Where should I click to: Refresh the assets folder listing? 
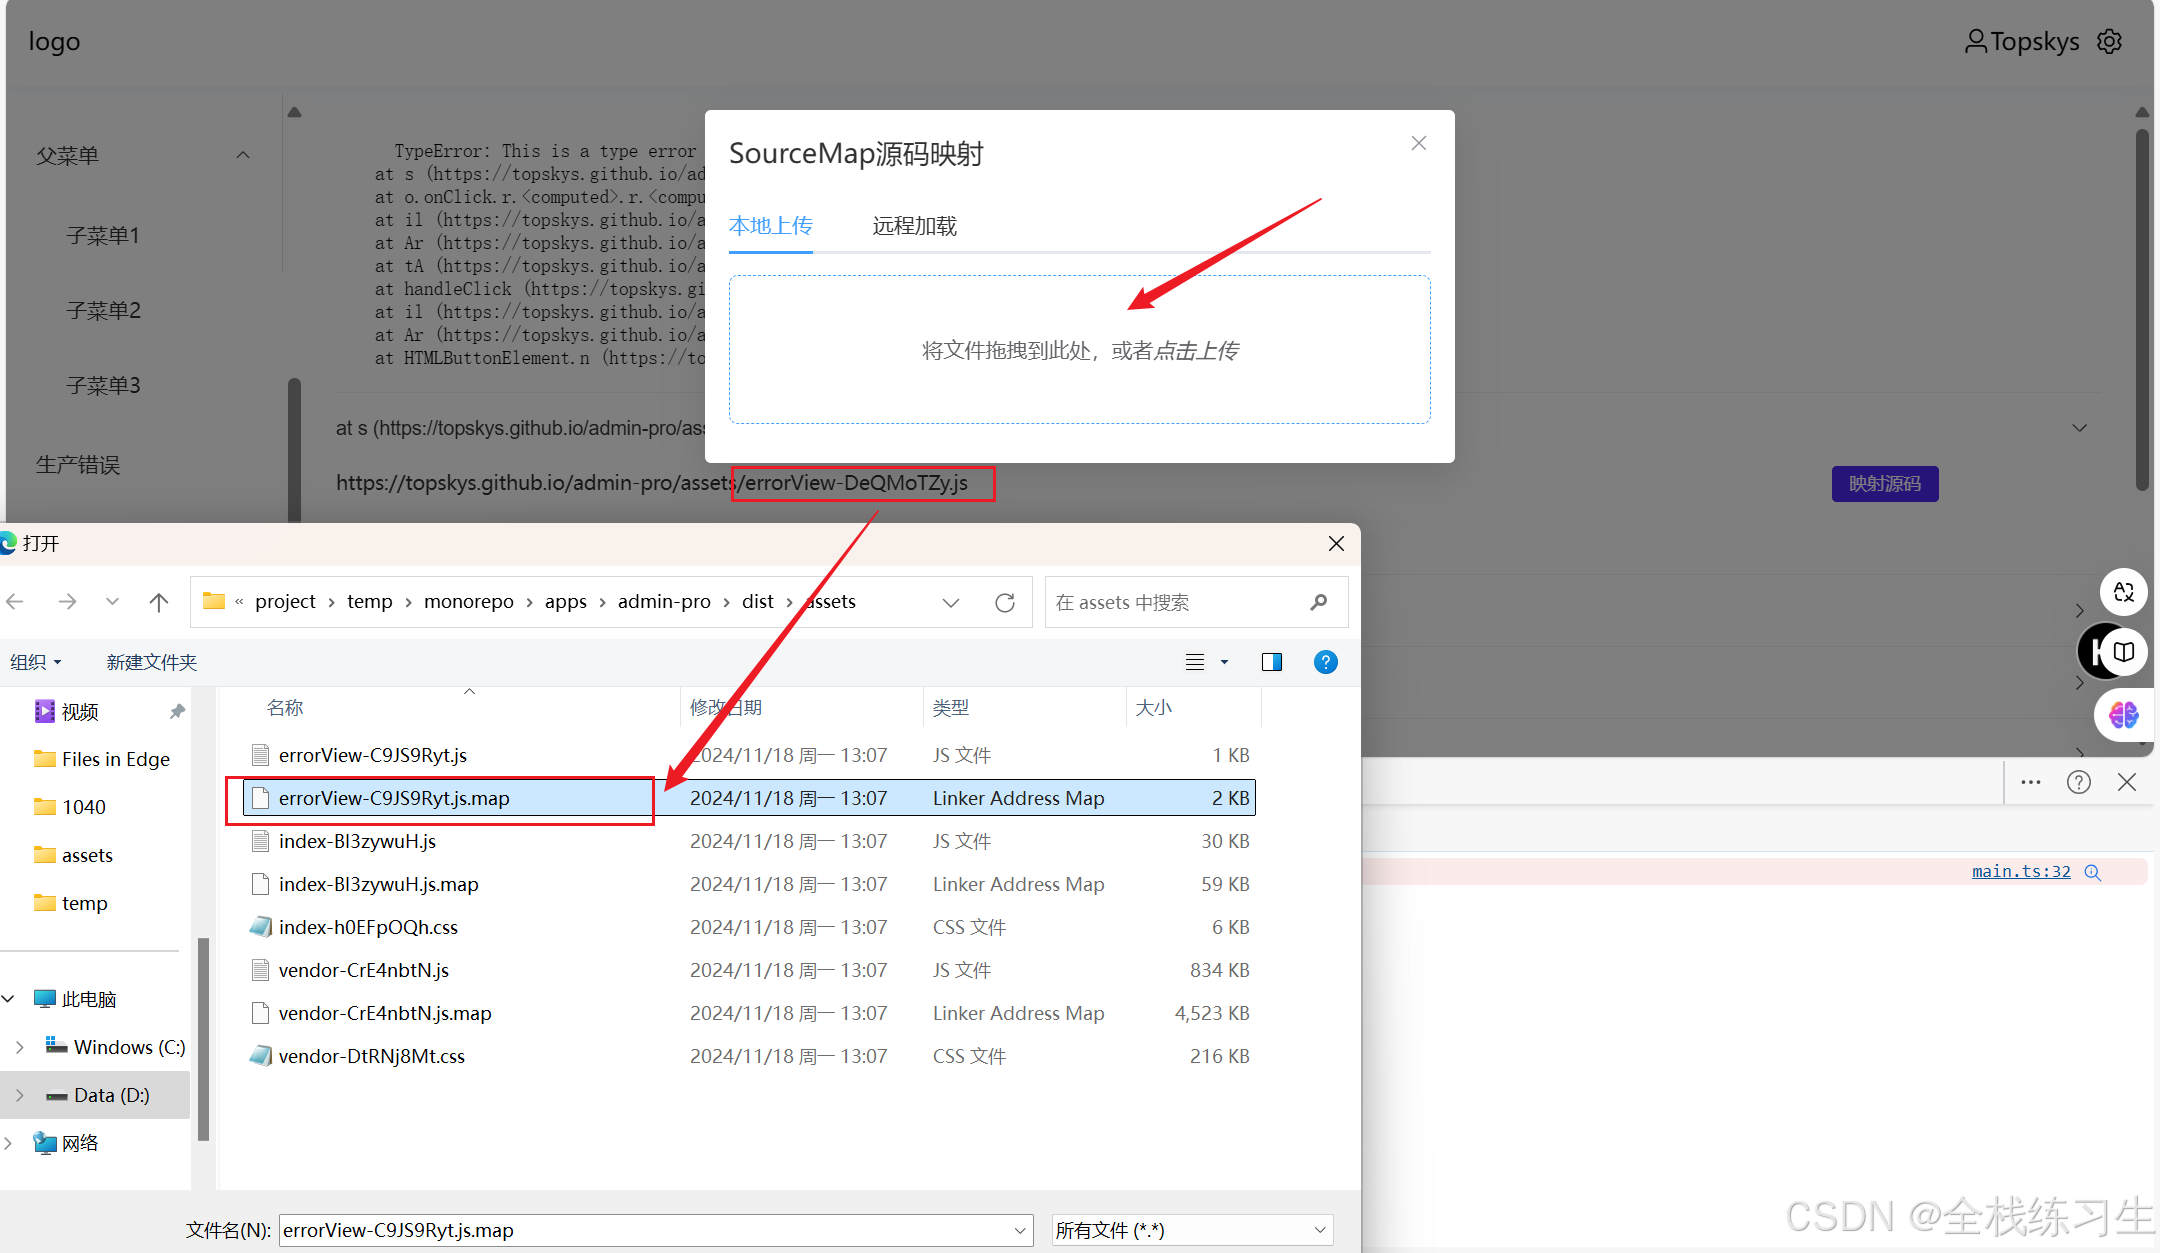click(1005, 602)
